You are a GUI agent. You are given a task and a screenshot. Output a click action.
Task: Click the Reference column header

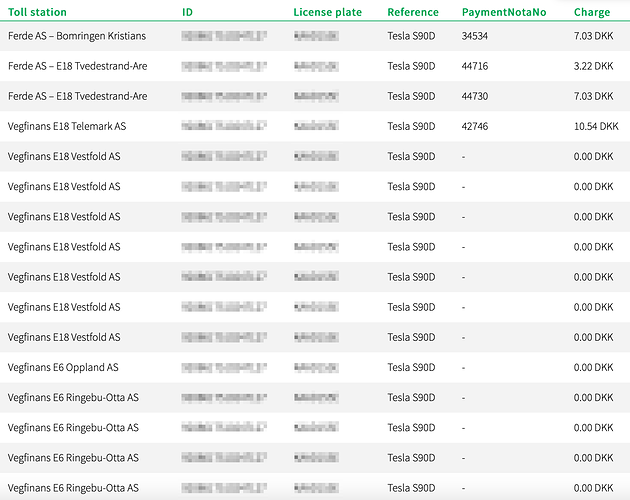(413, 12)
